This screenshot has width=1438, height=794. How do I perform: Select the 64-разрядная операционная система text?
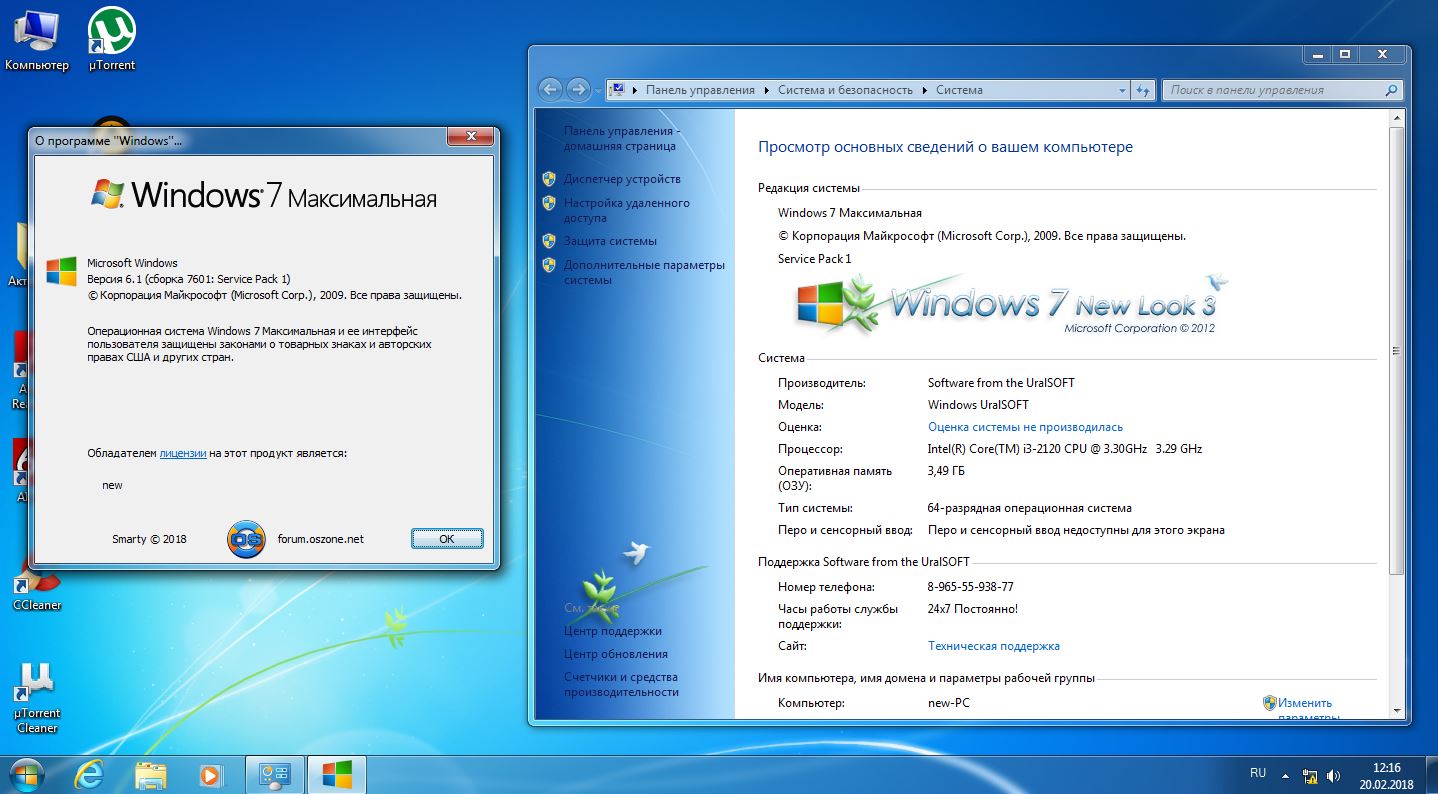1030,508
